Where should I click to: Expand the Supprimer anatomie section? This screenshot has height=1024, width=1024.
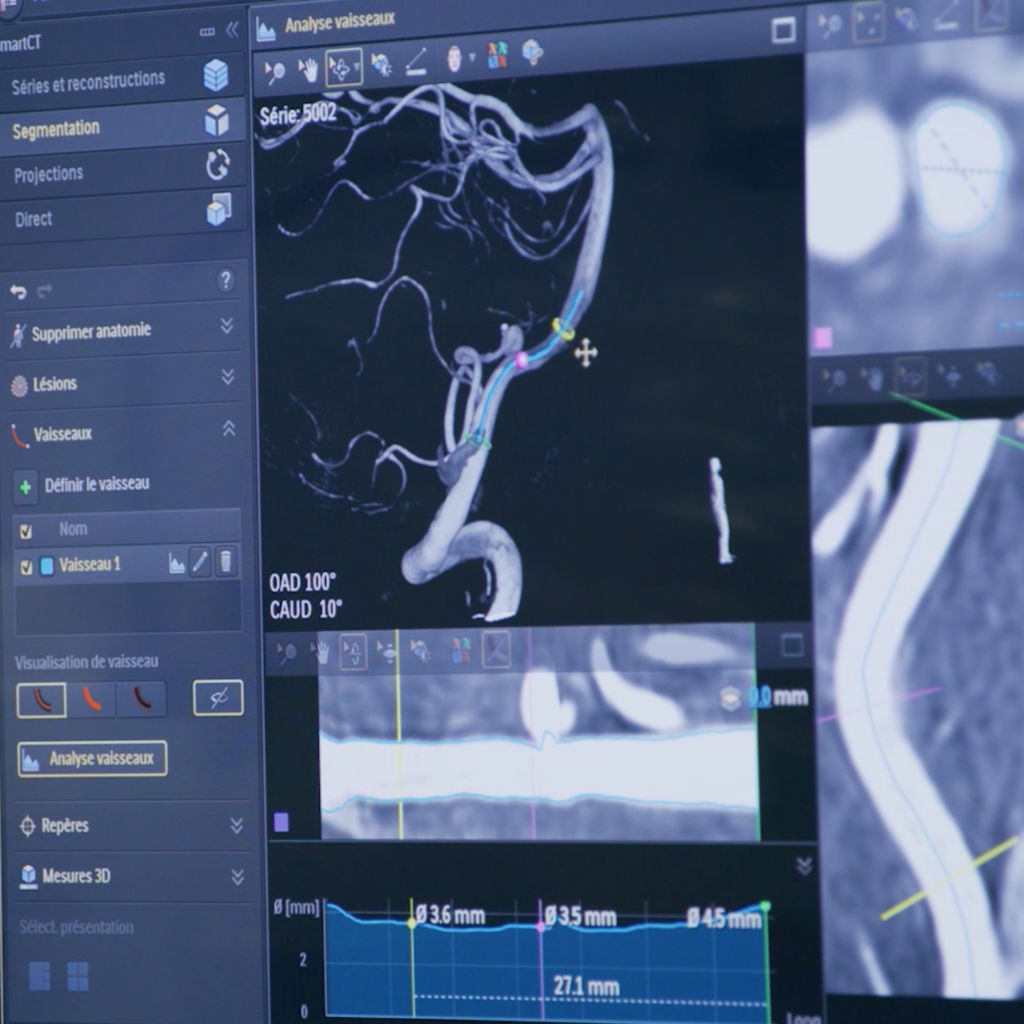pos(227,326)
